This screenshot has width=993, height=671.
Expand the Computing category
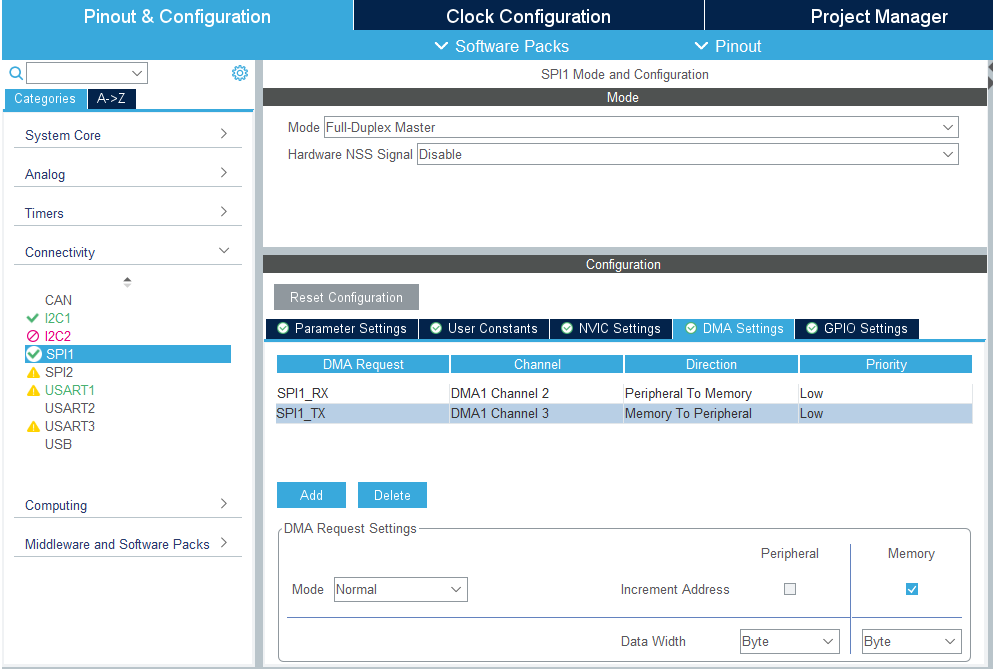(x=127, y=505)
